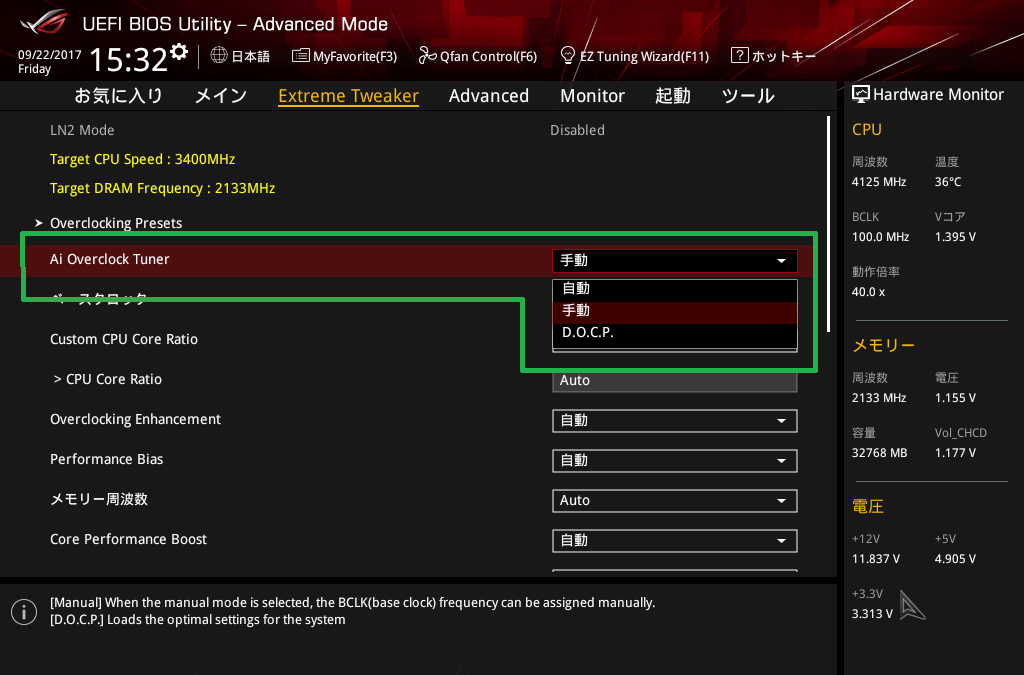Image resolution: width=1024 pixels, height=675 pixels.
Task: Click the EZ Tuning Wizard bulb icon
Action: point(568,55)
